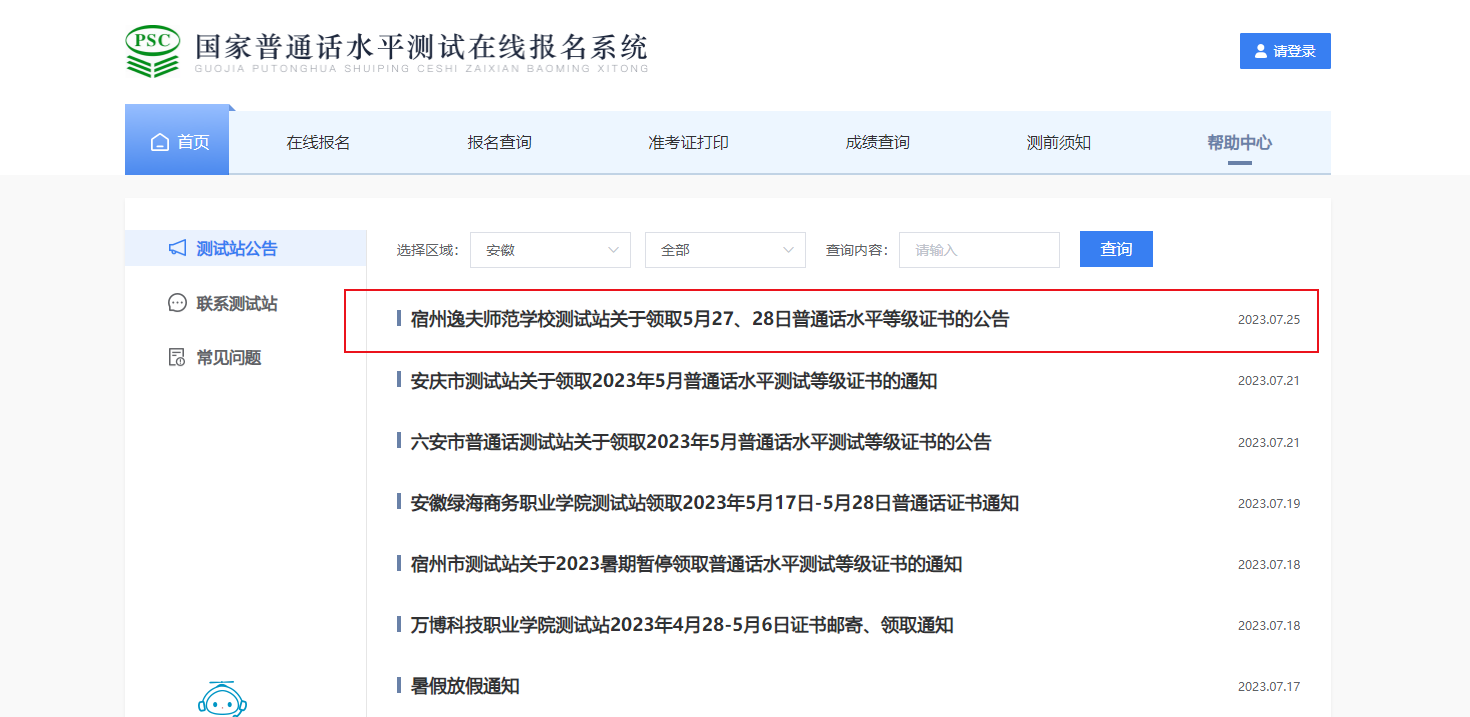Click chevron arrow of 安徽 dropdown
Viewport: 1470px width, 717px height.
(613, 250)
